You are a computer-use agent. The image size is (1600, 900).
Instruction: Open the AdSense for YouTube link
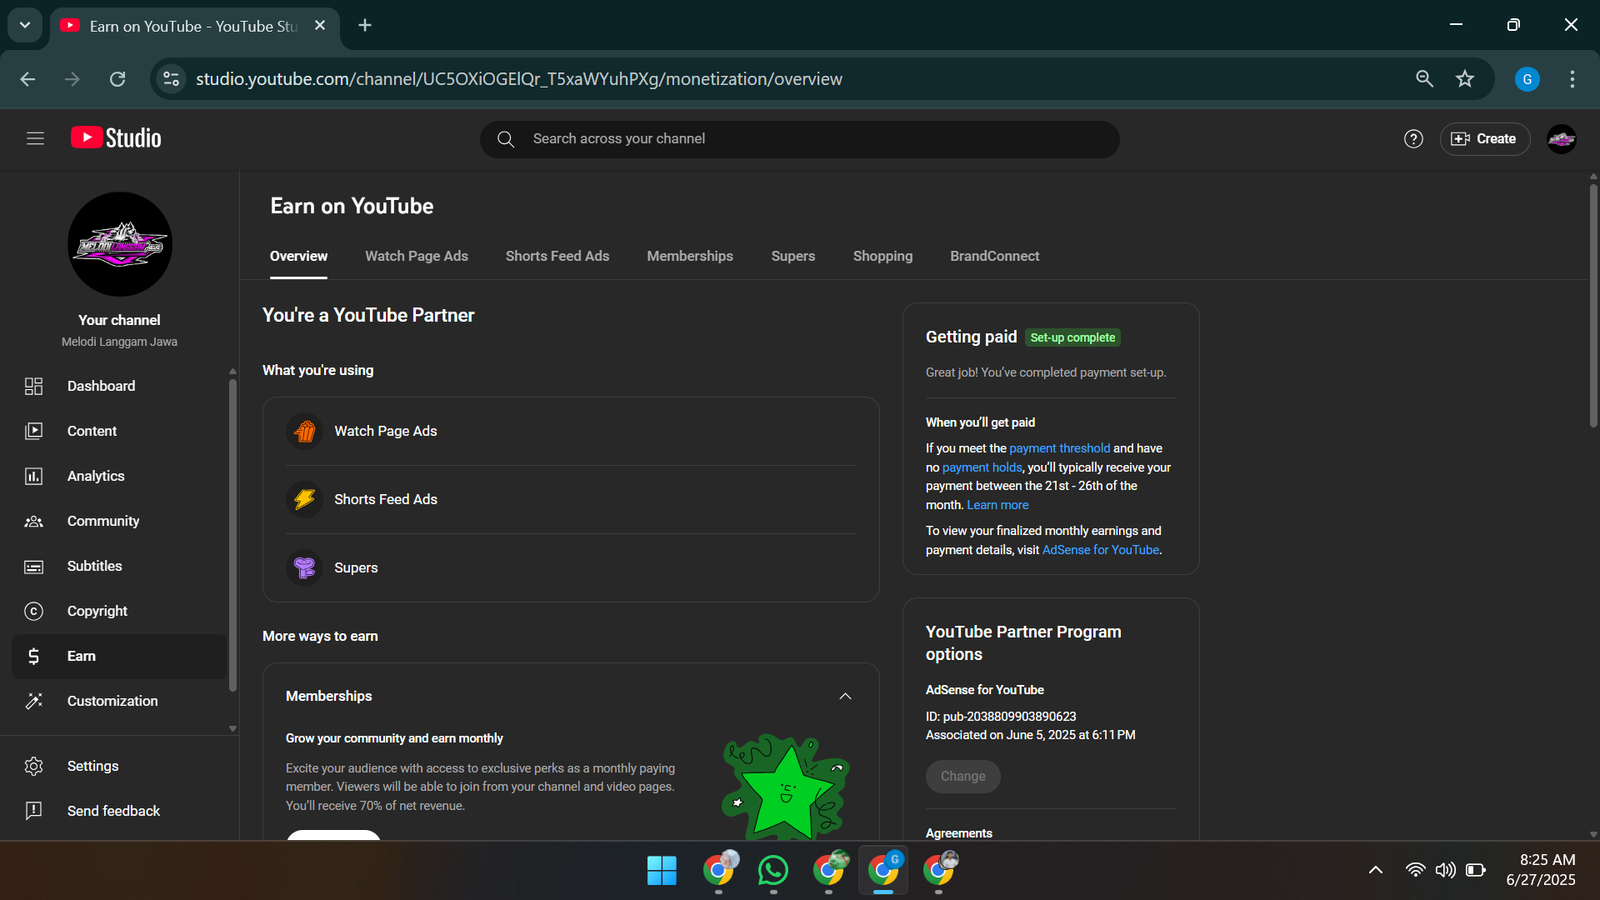tap(1101, 550)
